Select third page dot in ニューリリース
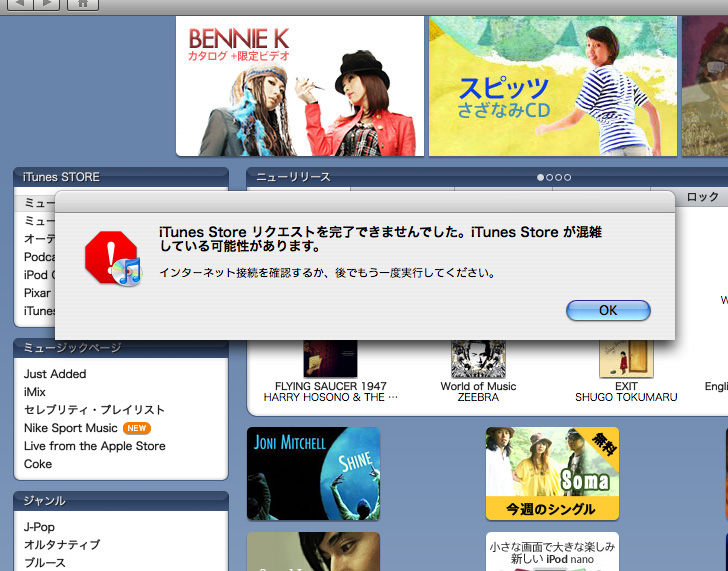Screen dimensions: 728x571 [x=559, y=177]
